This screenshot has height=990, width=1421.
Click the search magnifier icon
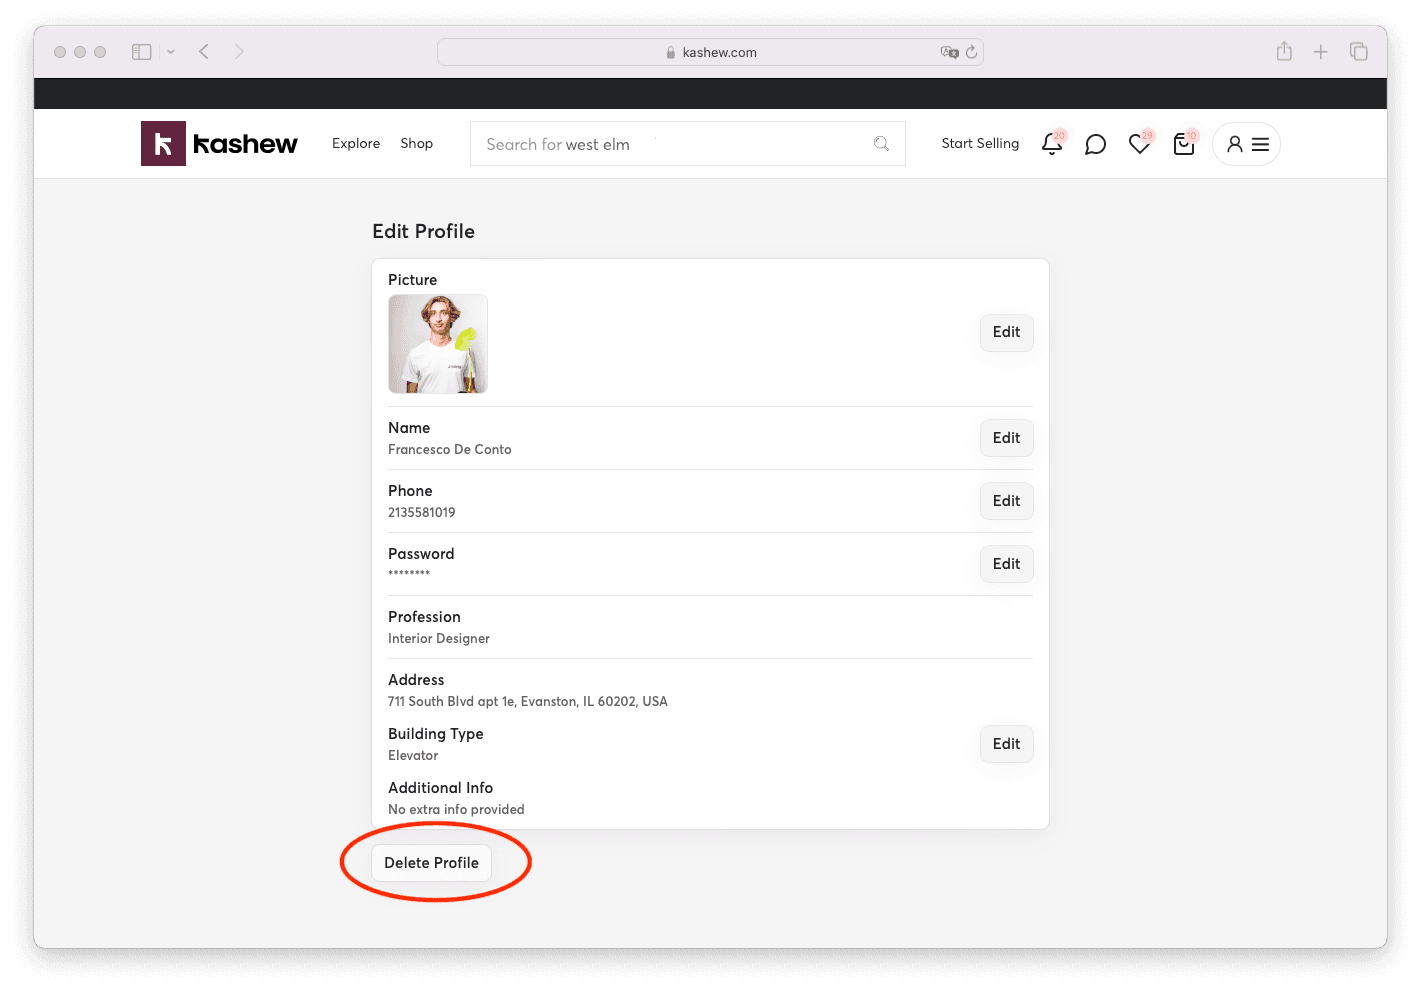881,144
